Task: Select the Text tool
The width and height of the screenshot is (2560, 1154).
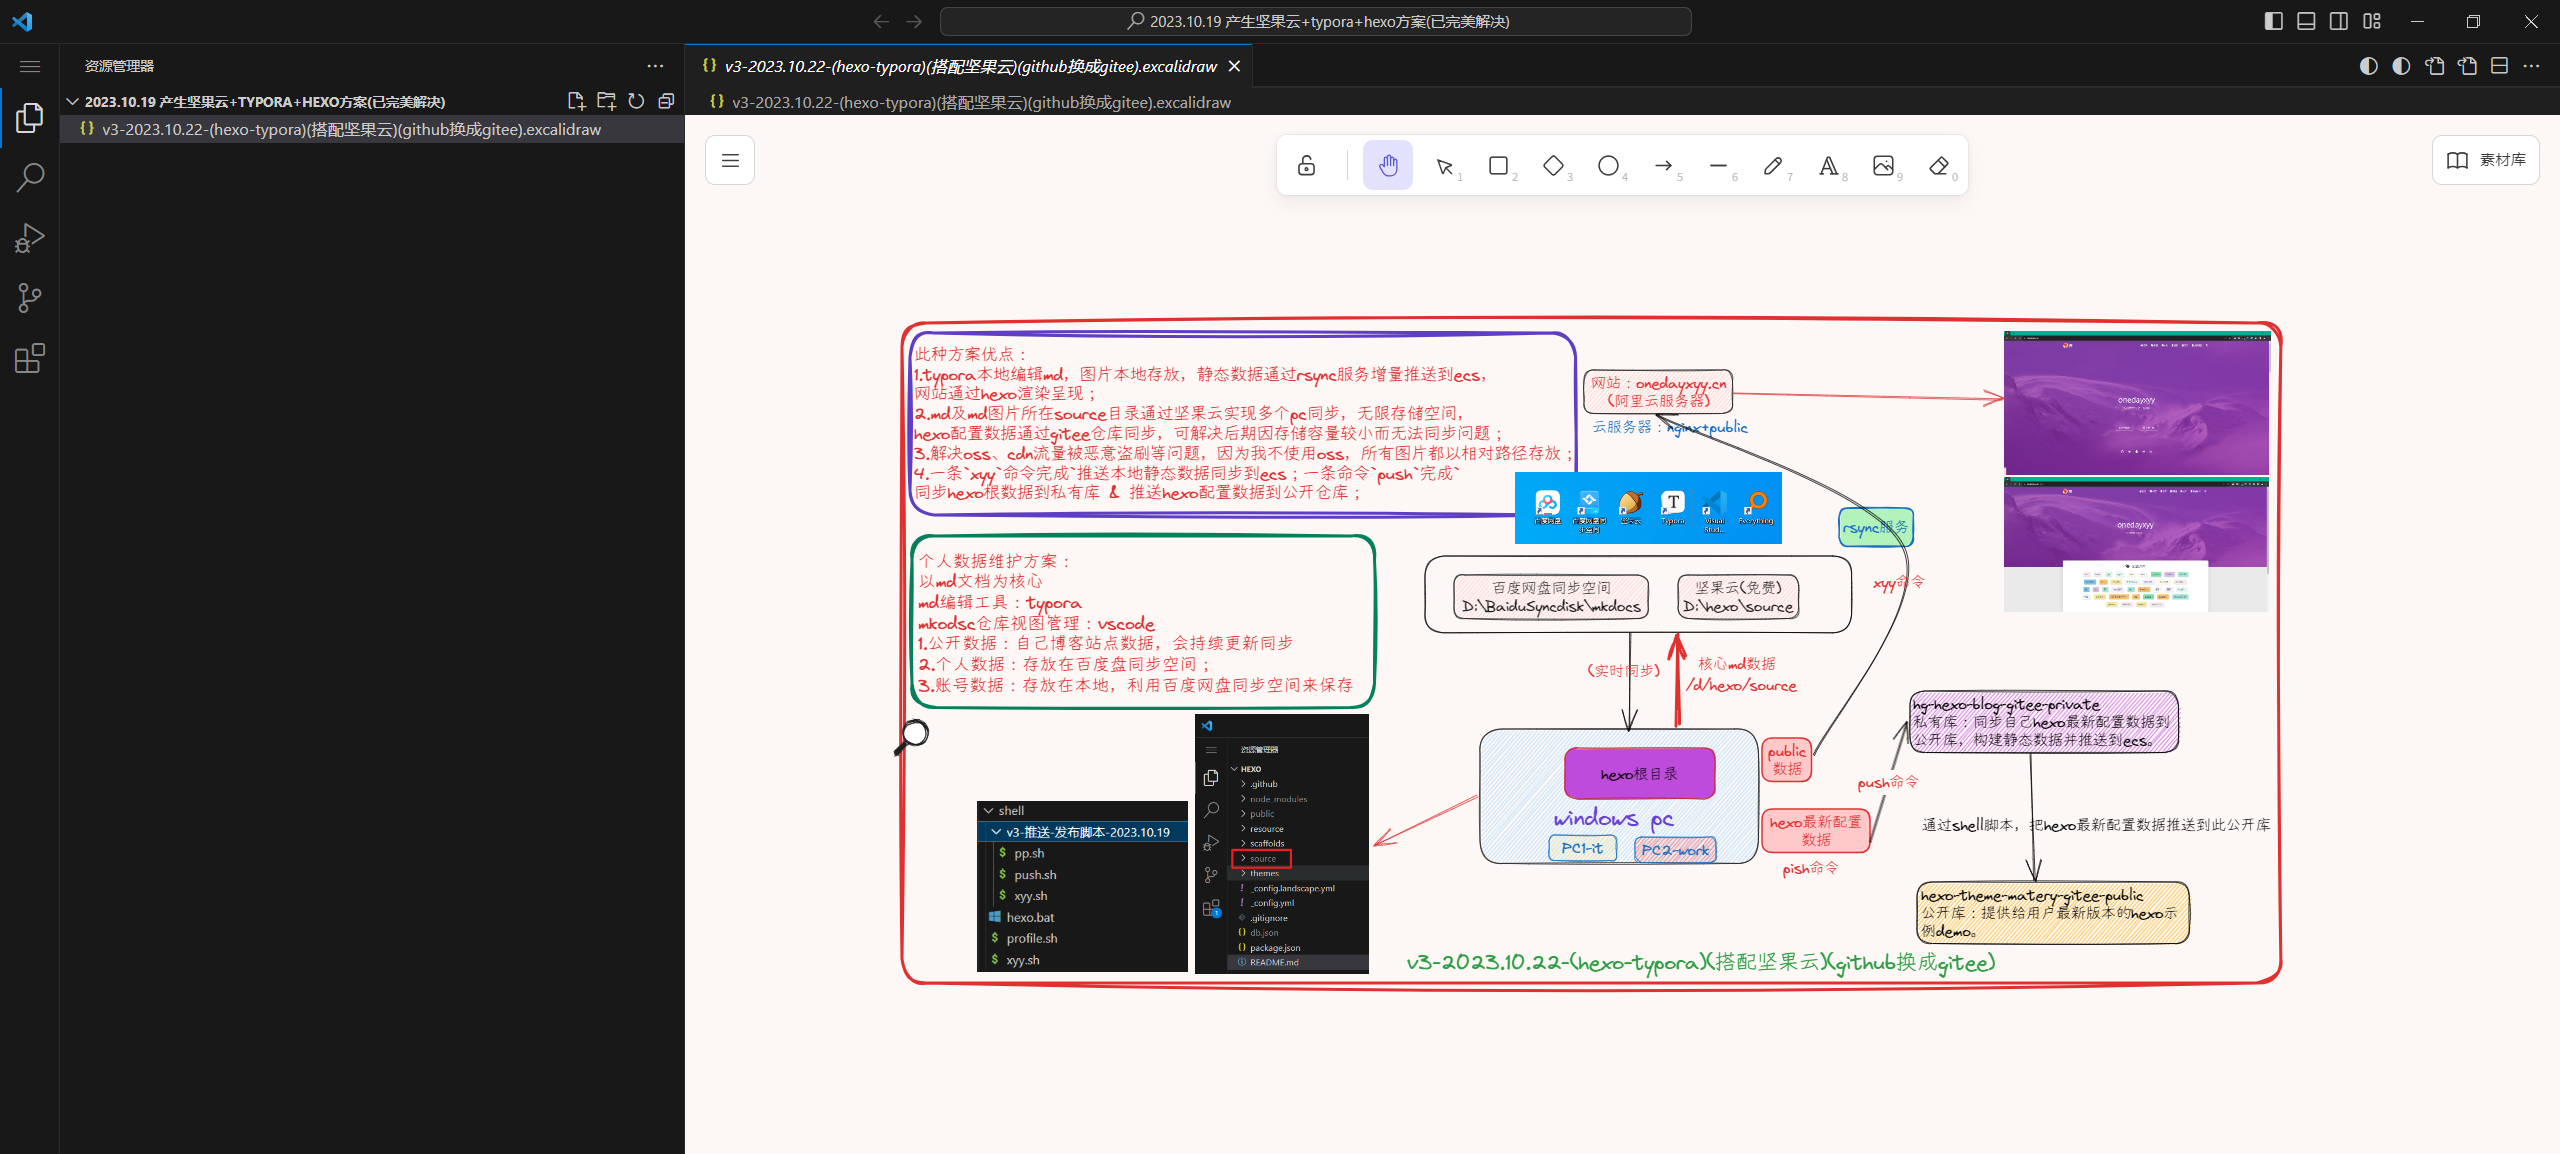Action: (x=1828, y=166)
